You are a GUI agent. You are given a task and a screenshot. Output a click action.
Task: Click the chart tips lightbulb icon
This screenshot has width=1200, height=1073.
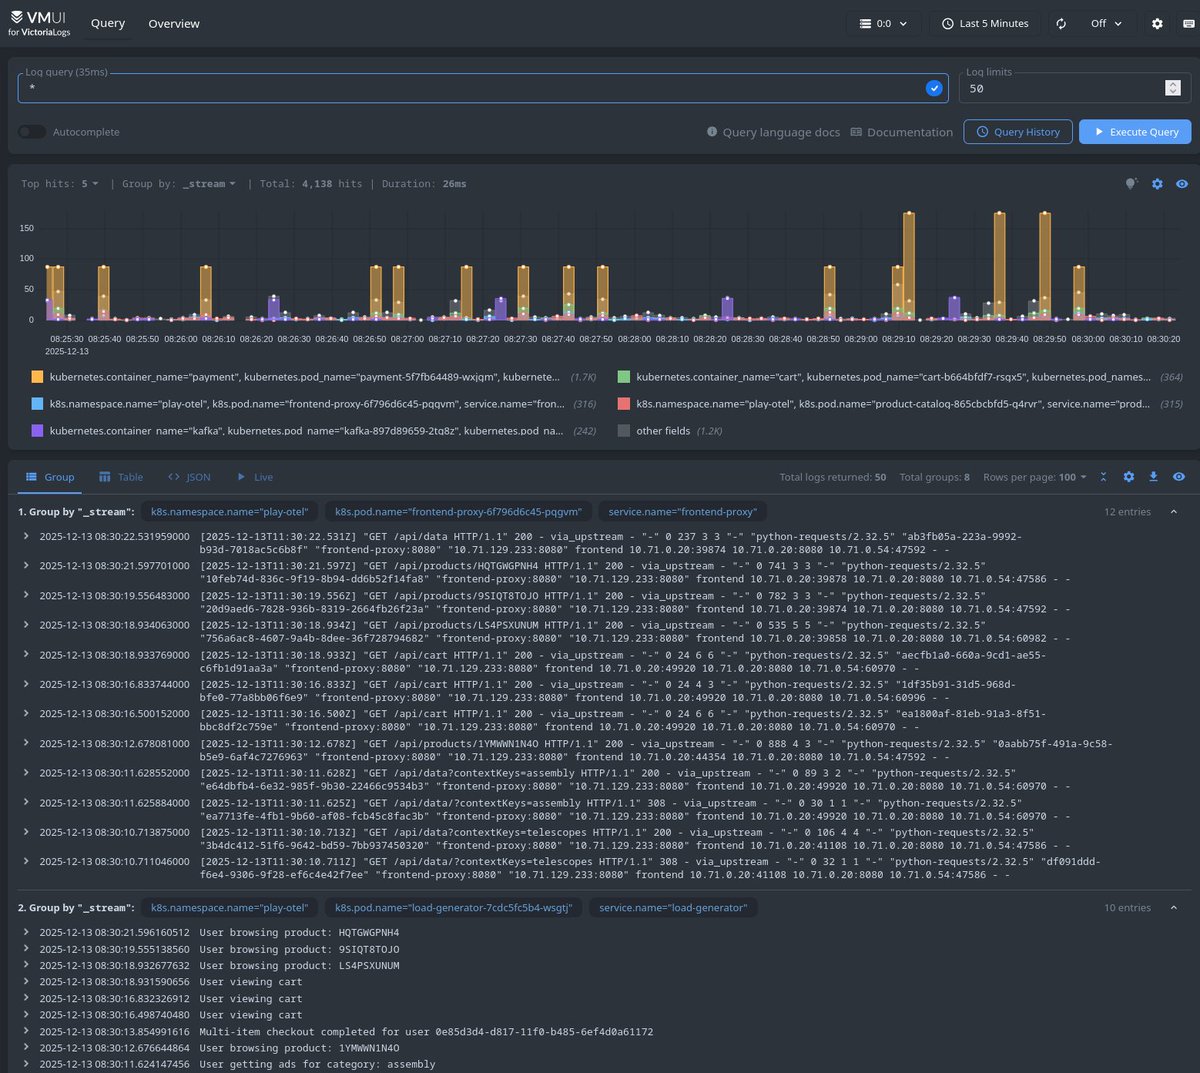coord(1131,184)
